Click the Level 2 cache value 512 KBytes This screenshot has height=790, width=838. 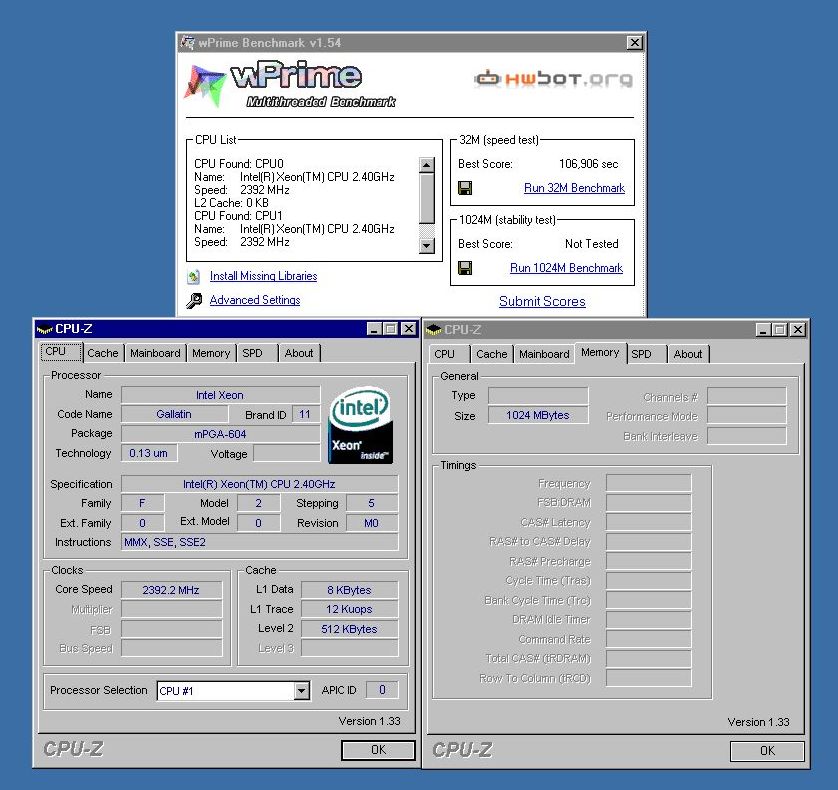[x=350, y=629]
